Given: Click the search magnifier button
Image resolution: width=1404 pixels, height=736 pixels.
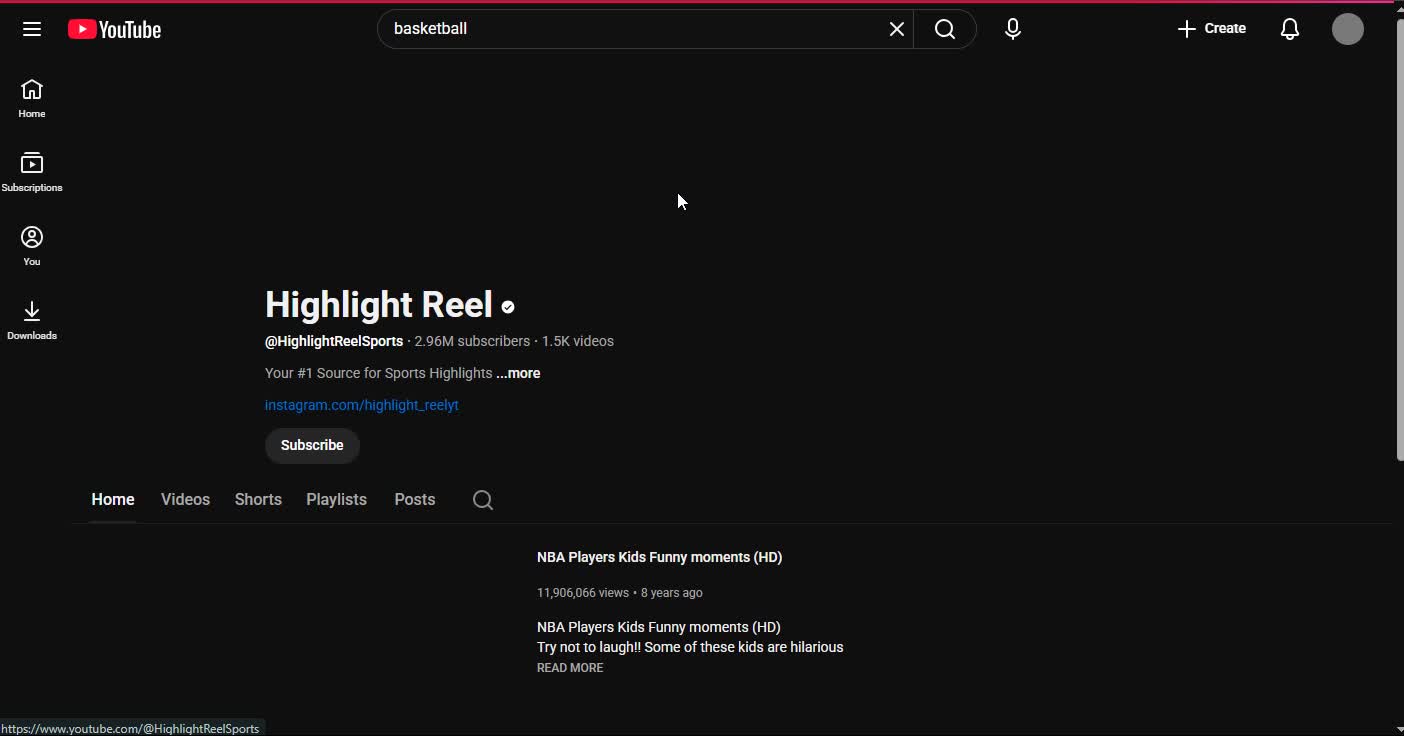Looking at the screenshot, I should pyautogui.click(x=944, y=29).
